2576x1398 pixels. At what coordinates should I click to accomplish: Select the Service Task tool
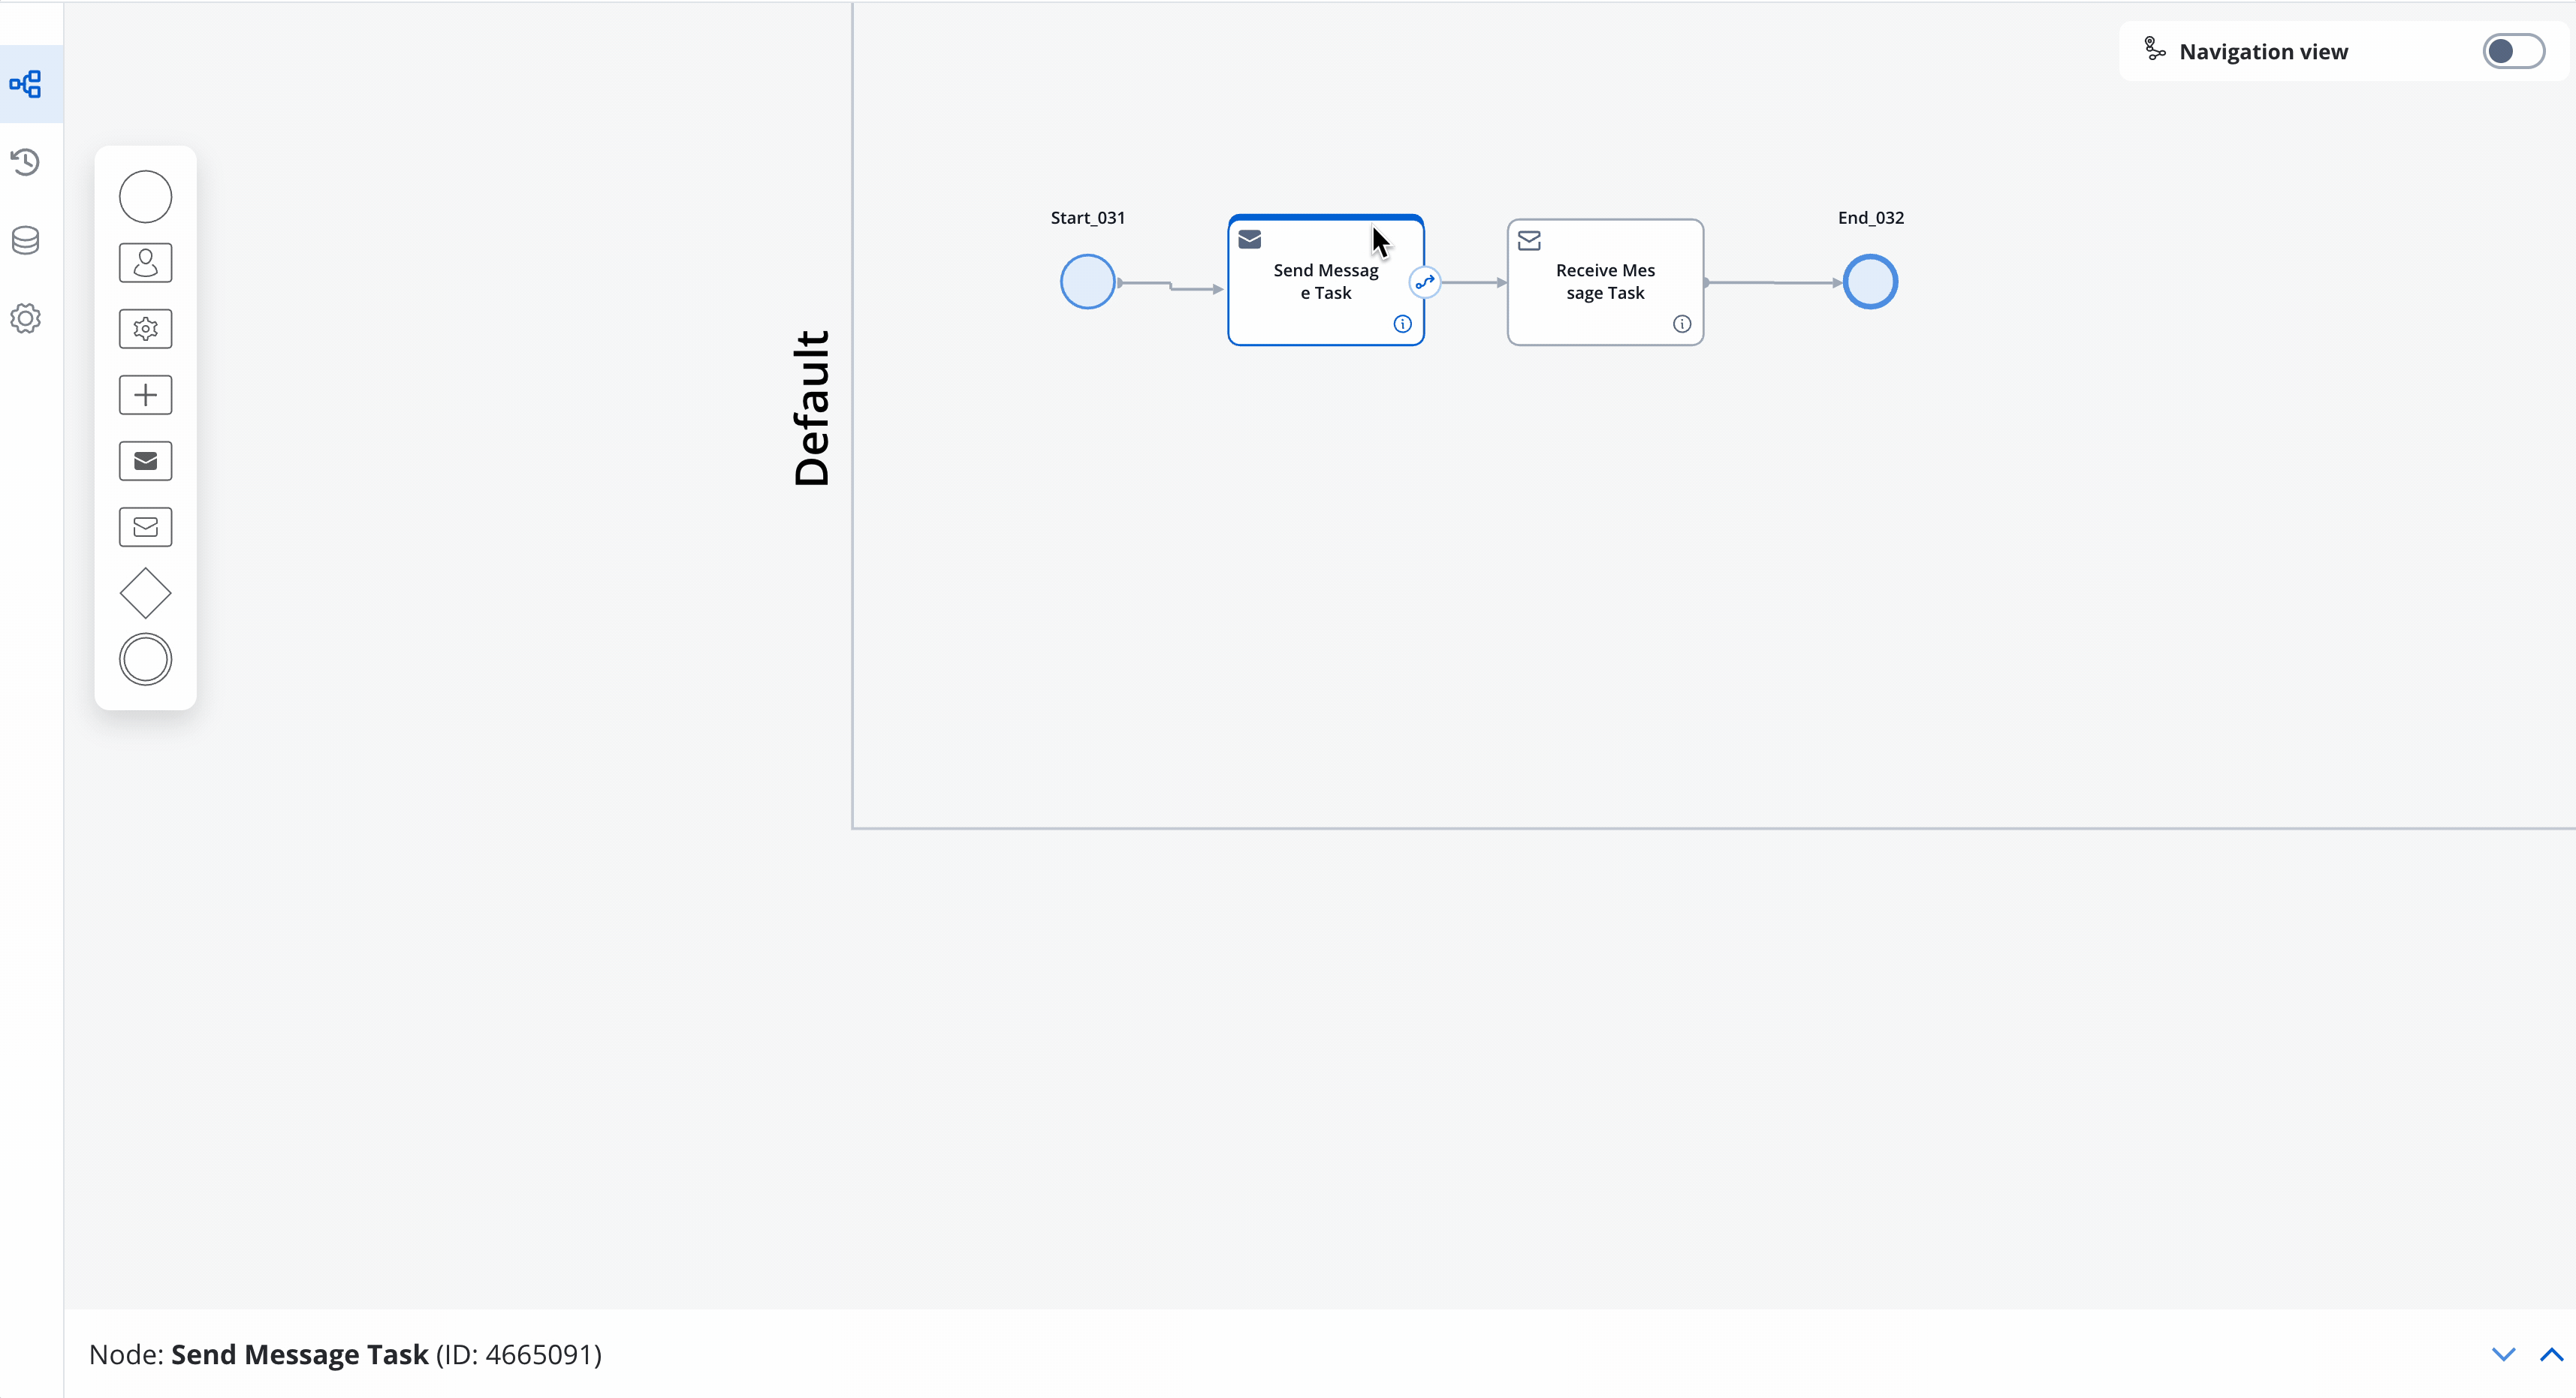pos(146,329)
